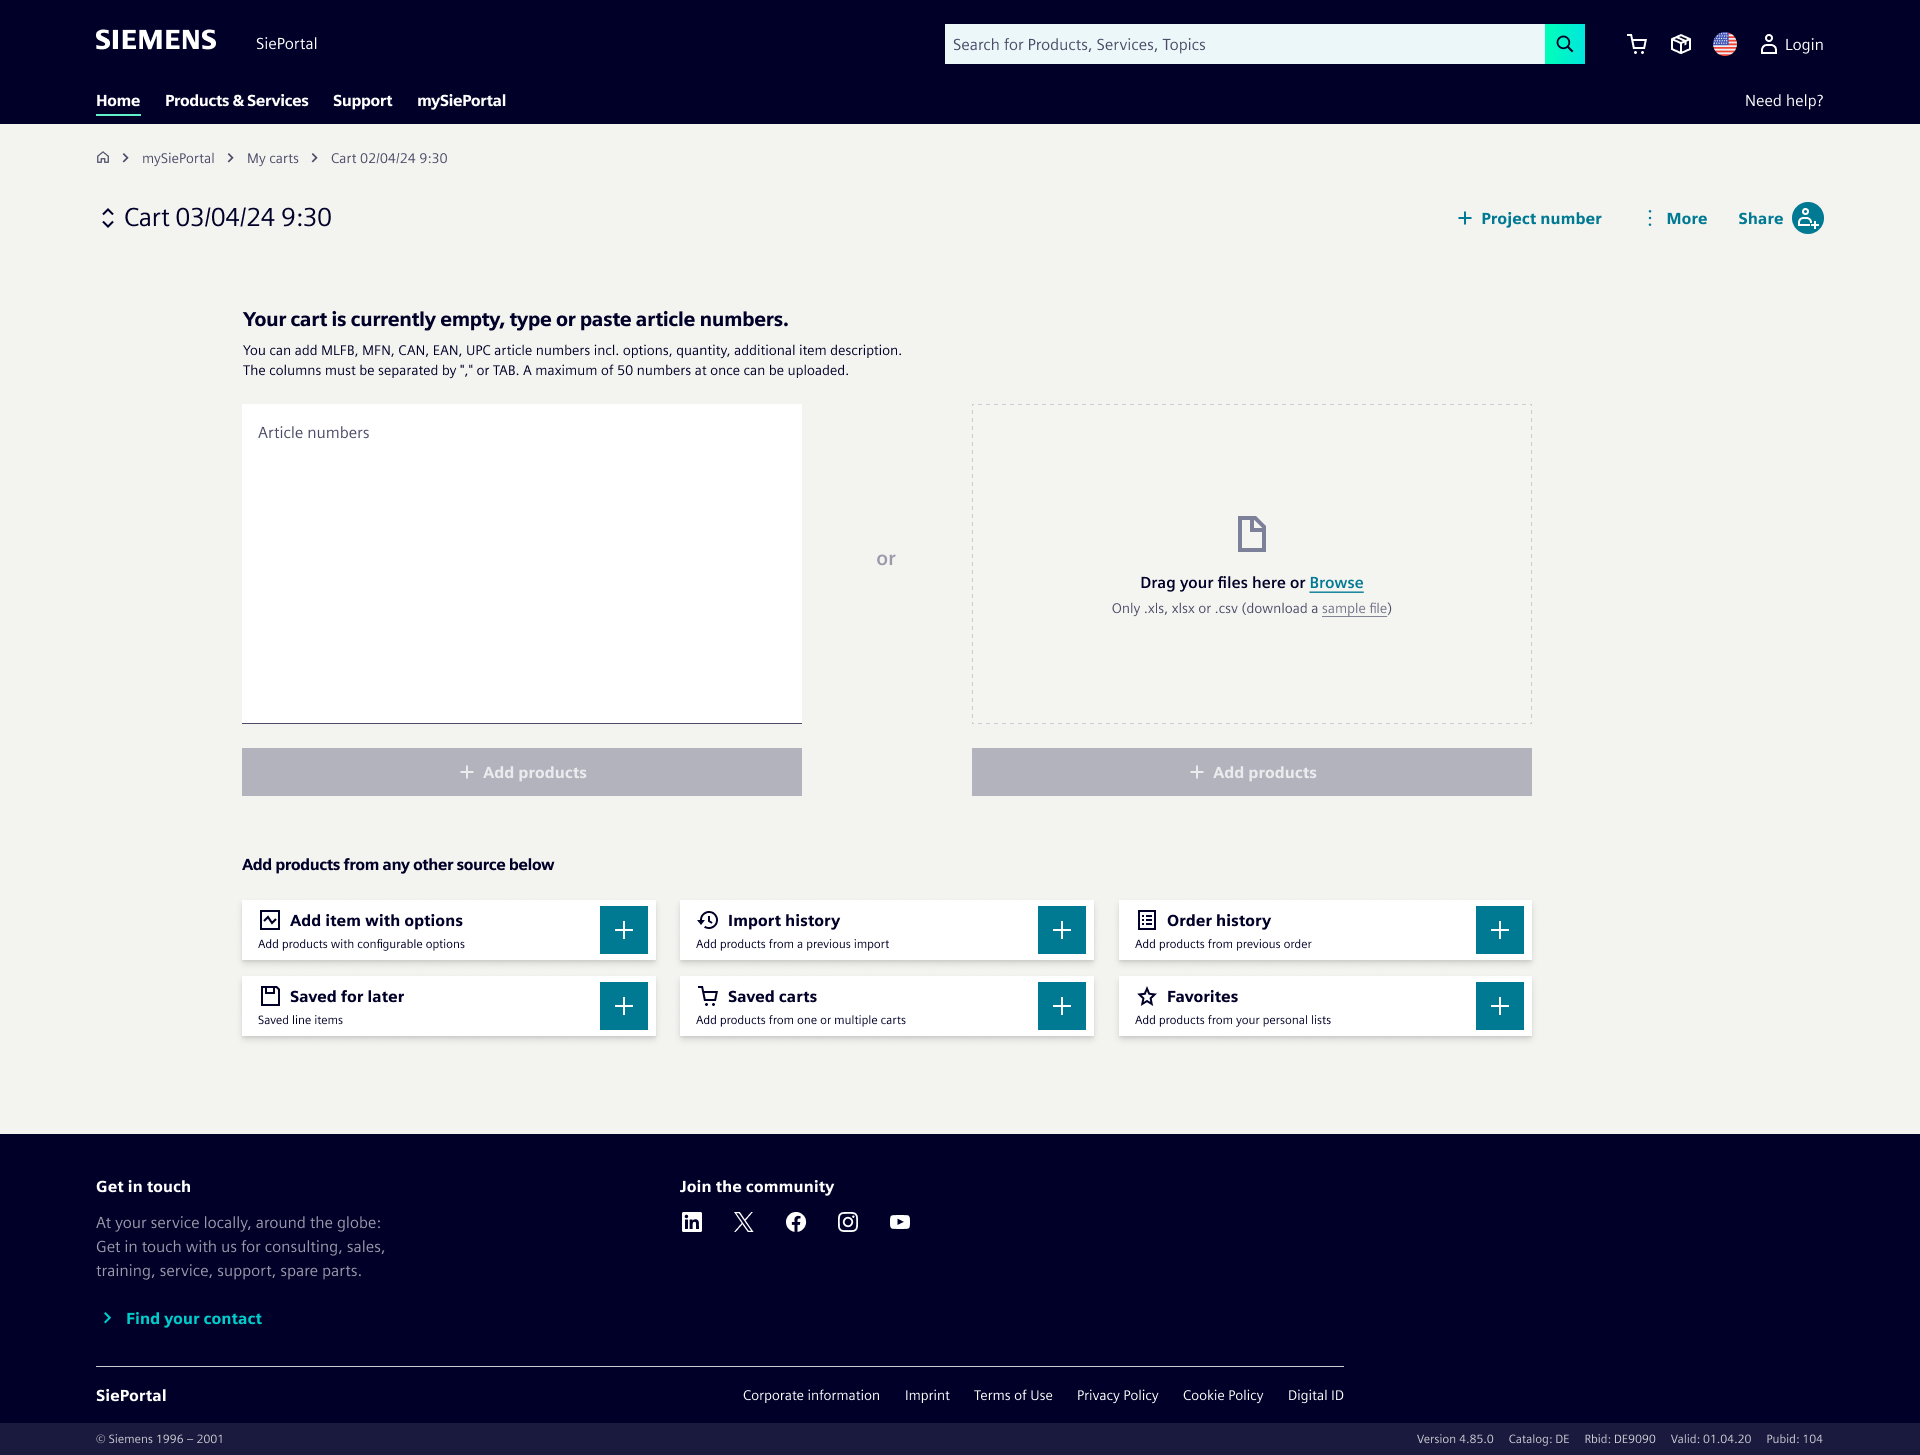This screenshot has width=1920, height=1455.
Task: Open Siemens LinkedIn page icon
Action: pos(692,1222)
